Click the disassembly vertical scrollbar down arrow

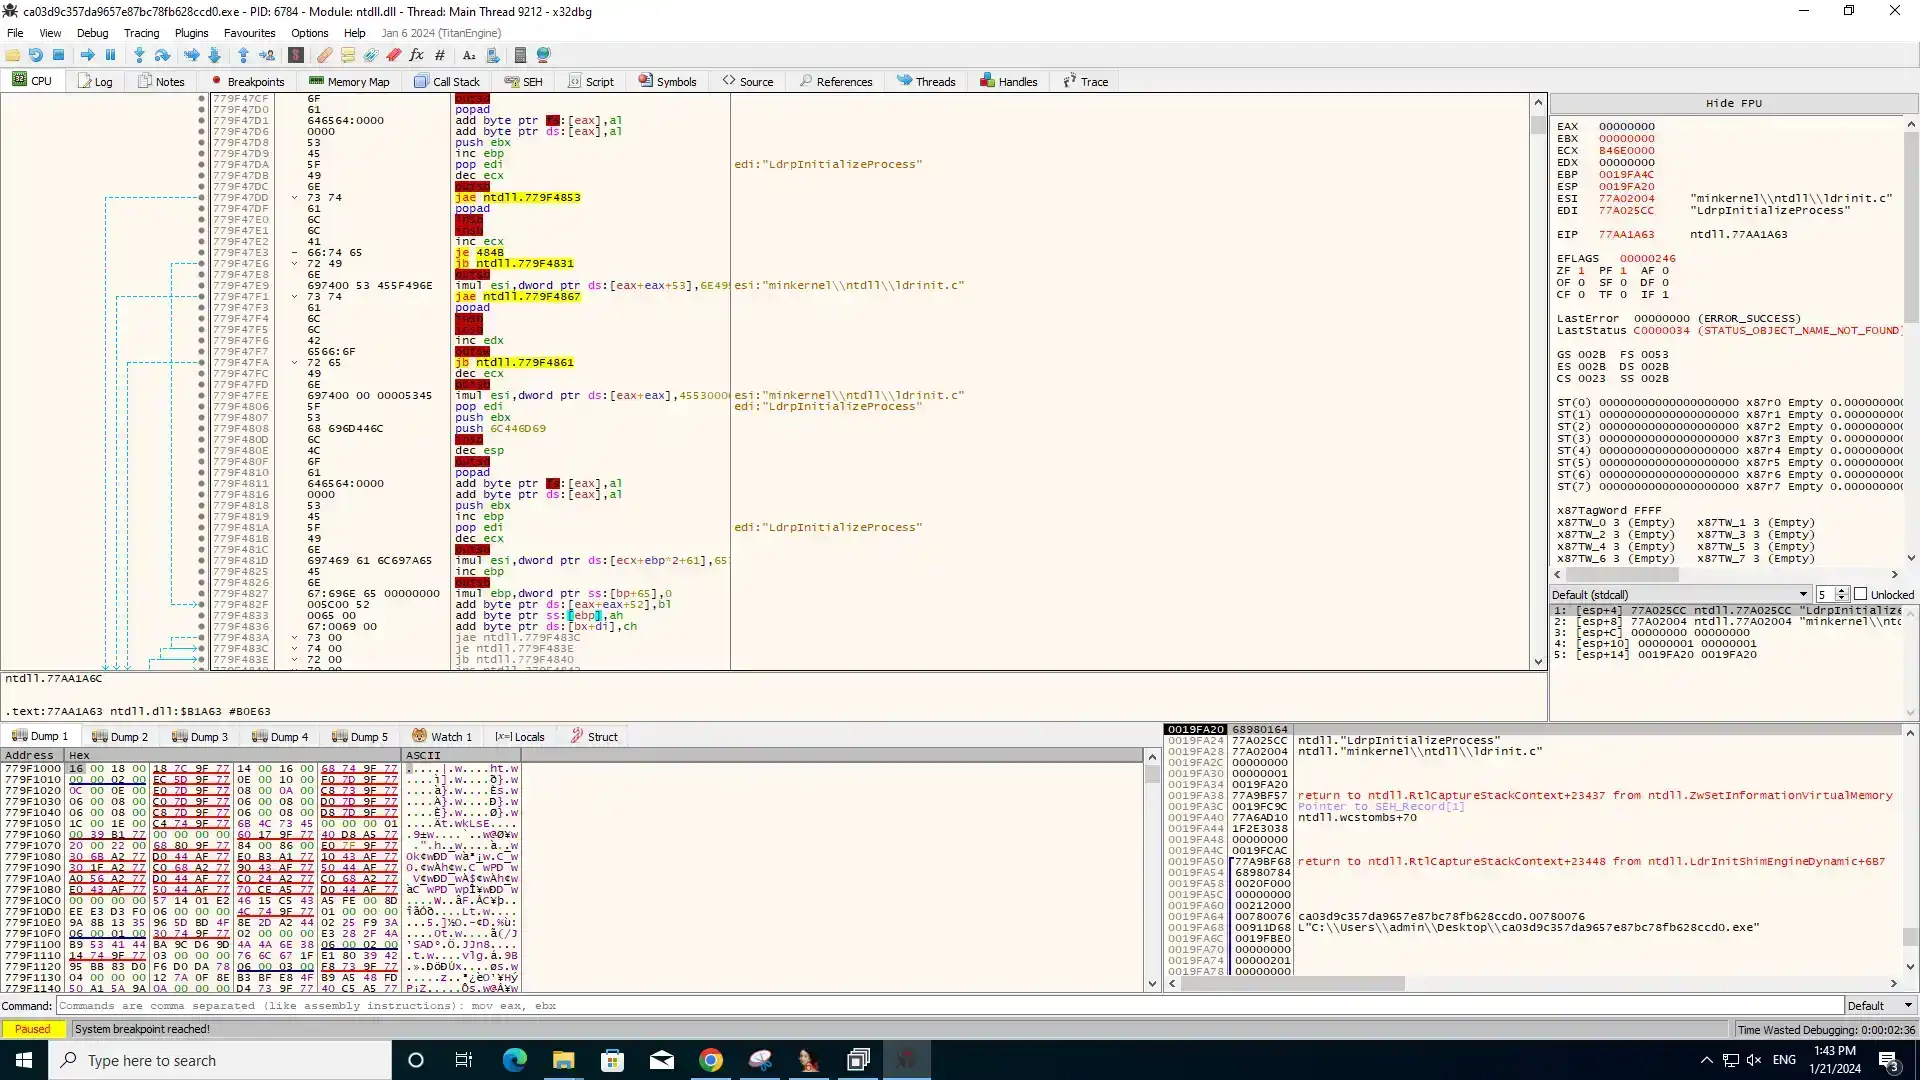click(1538, 662)
